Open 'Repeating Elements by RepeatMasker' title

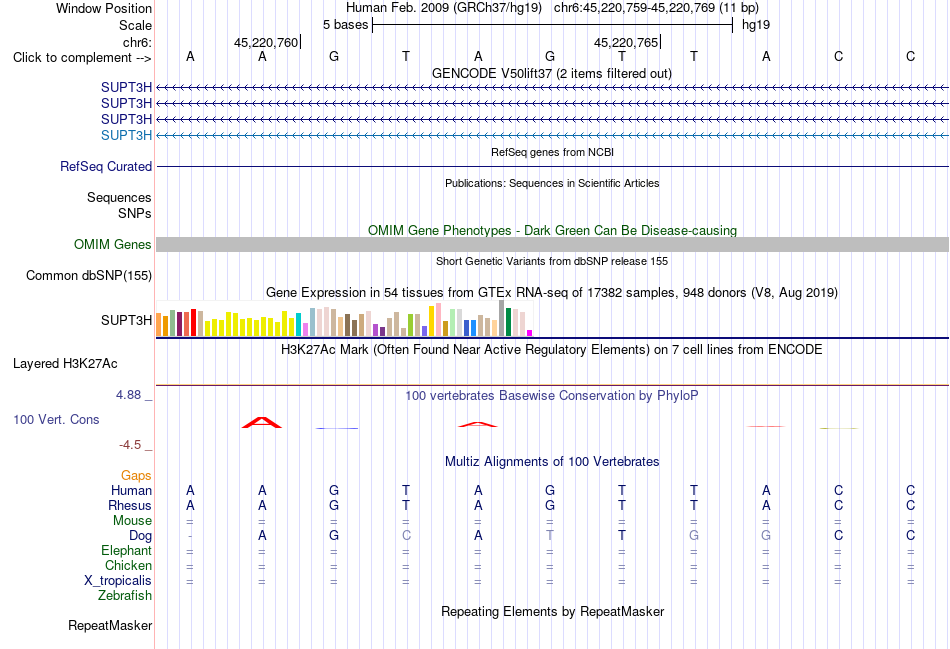tap(552, 612)
